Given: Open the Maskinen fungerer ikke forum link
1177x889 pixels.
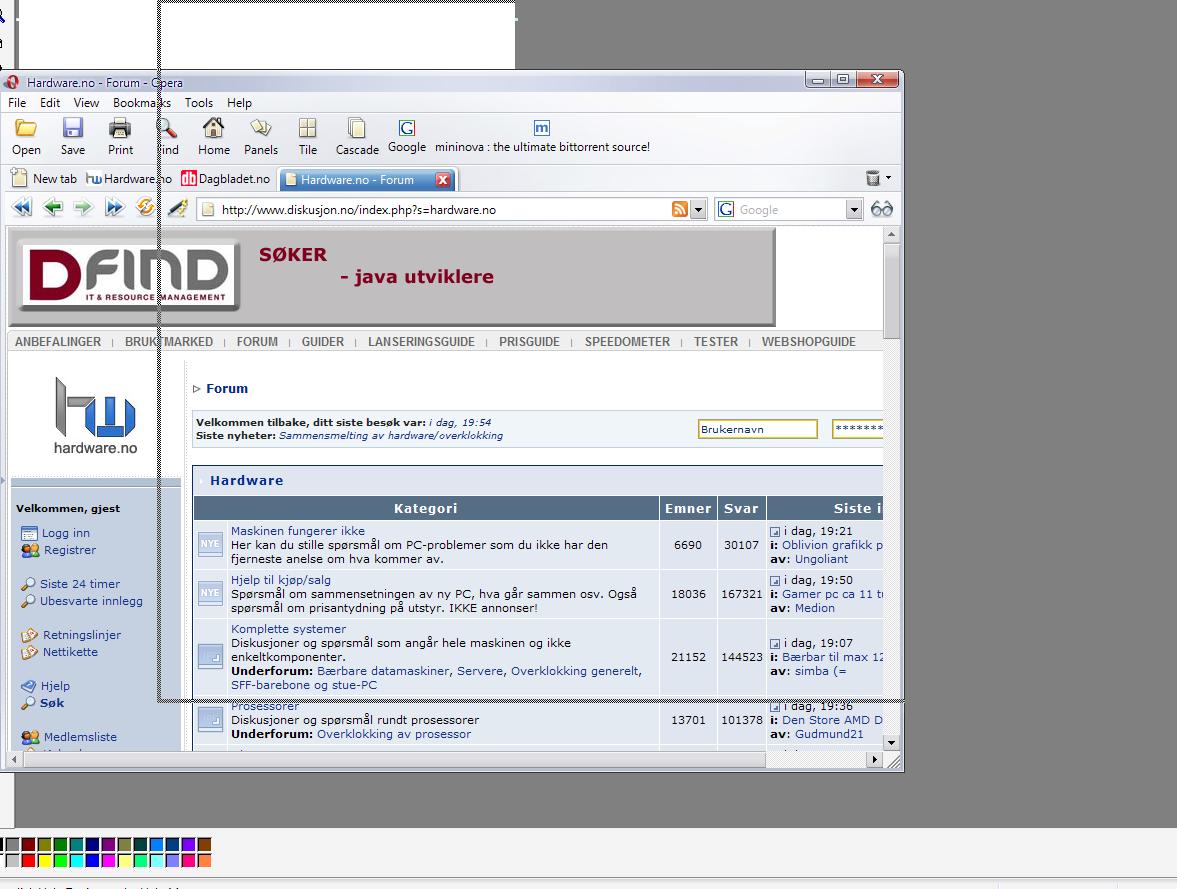Looking at the screenshot, I should pyautogui.click(x=297, y=531).
